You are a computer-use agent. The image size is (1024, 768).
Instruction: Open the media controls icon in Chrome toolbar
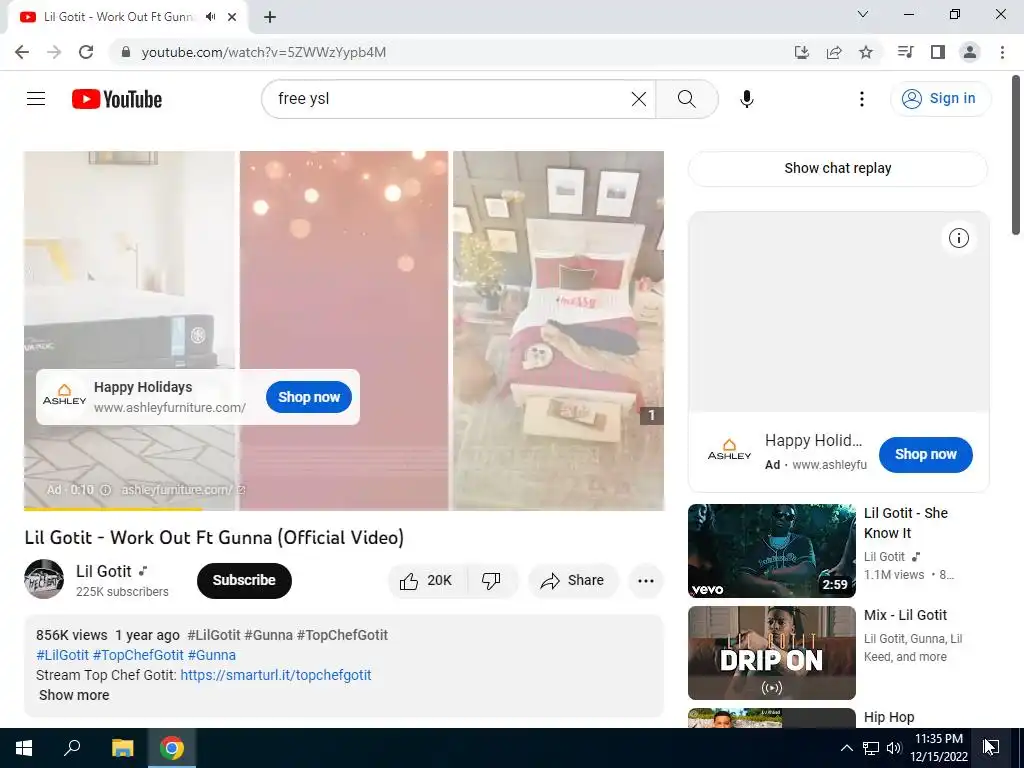tap(905, 52)
